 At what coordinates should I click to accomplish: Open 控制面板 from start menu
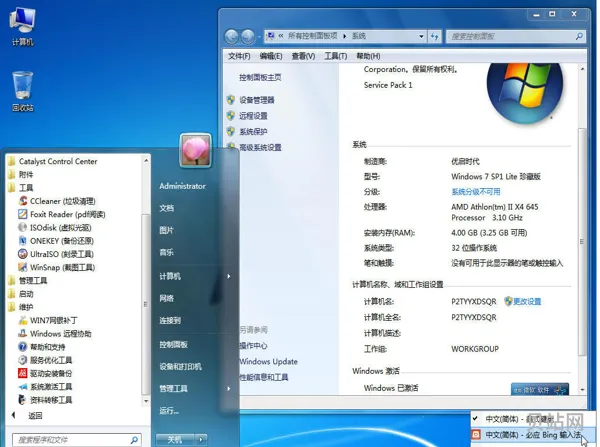click(173, 344)
